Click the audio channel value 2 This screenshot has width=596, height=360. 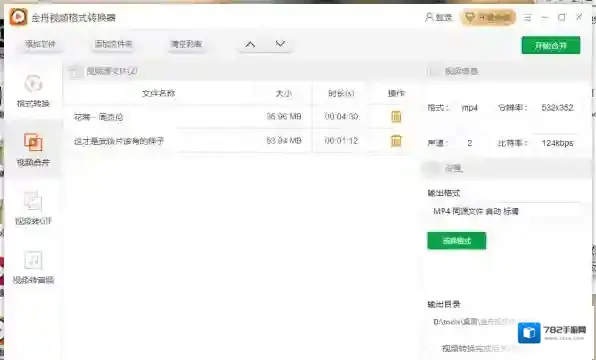(x=470, y=143)
